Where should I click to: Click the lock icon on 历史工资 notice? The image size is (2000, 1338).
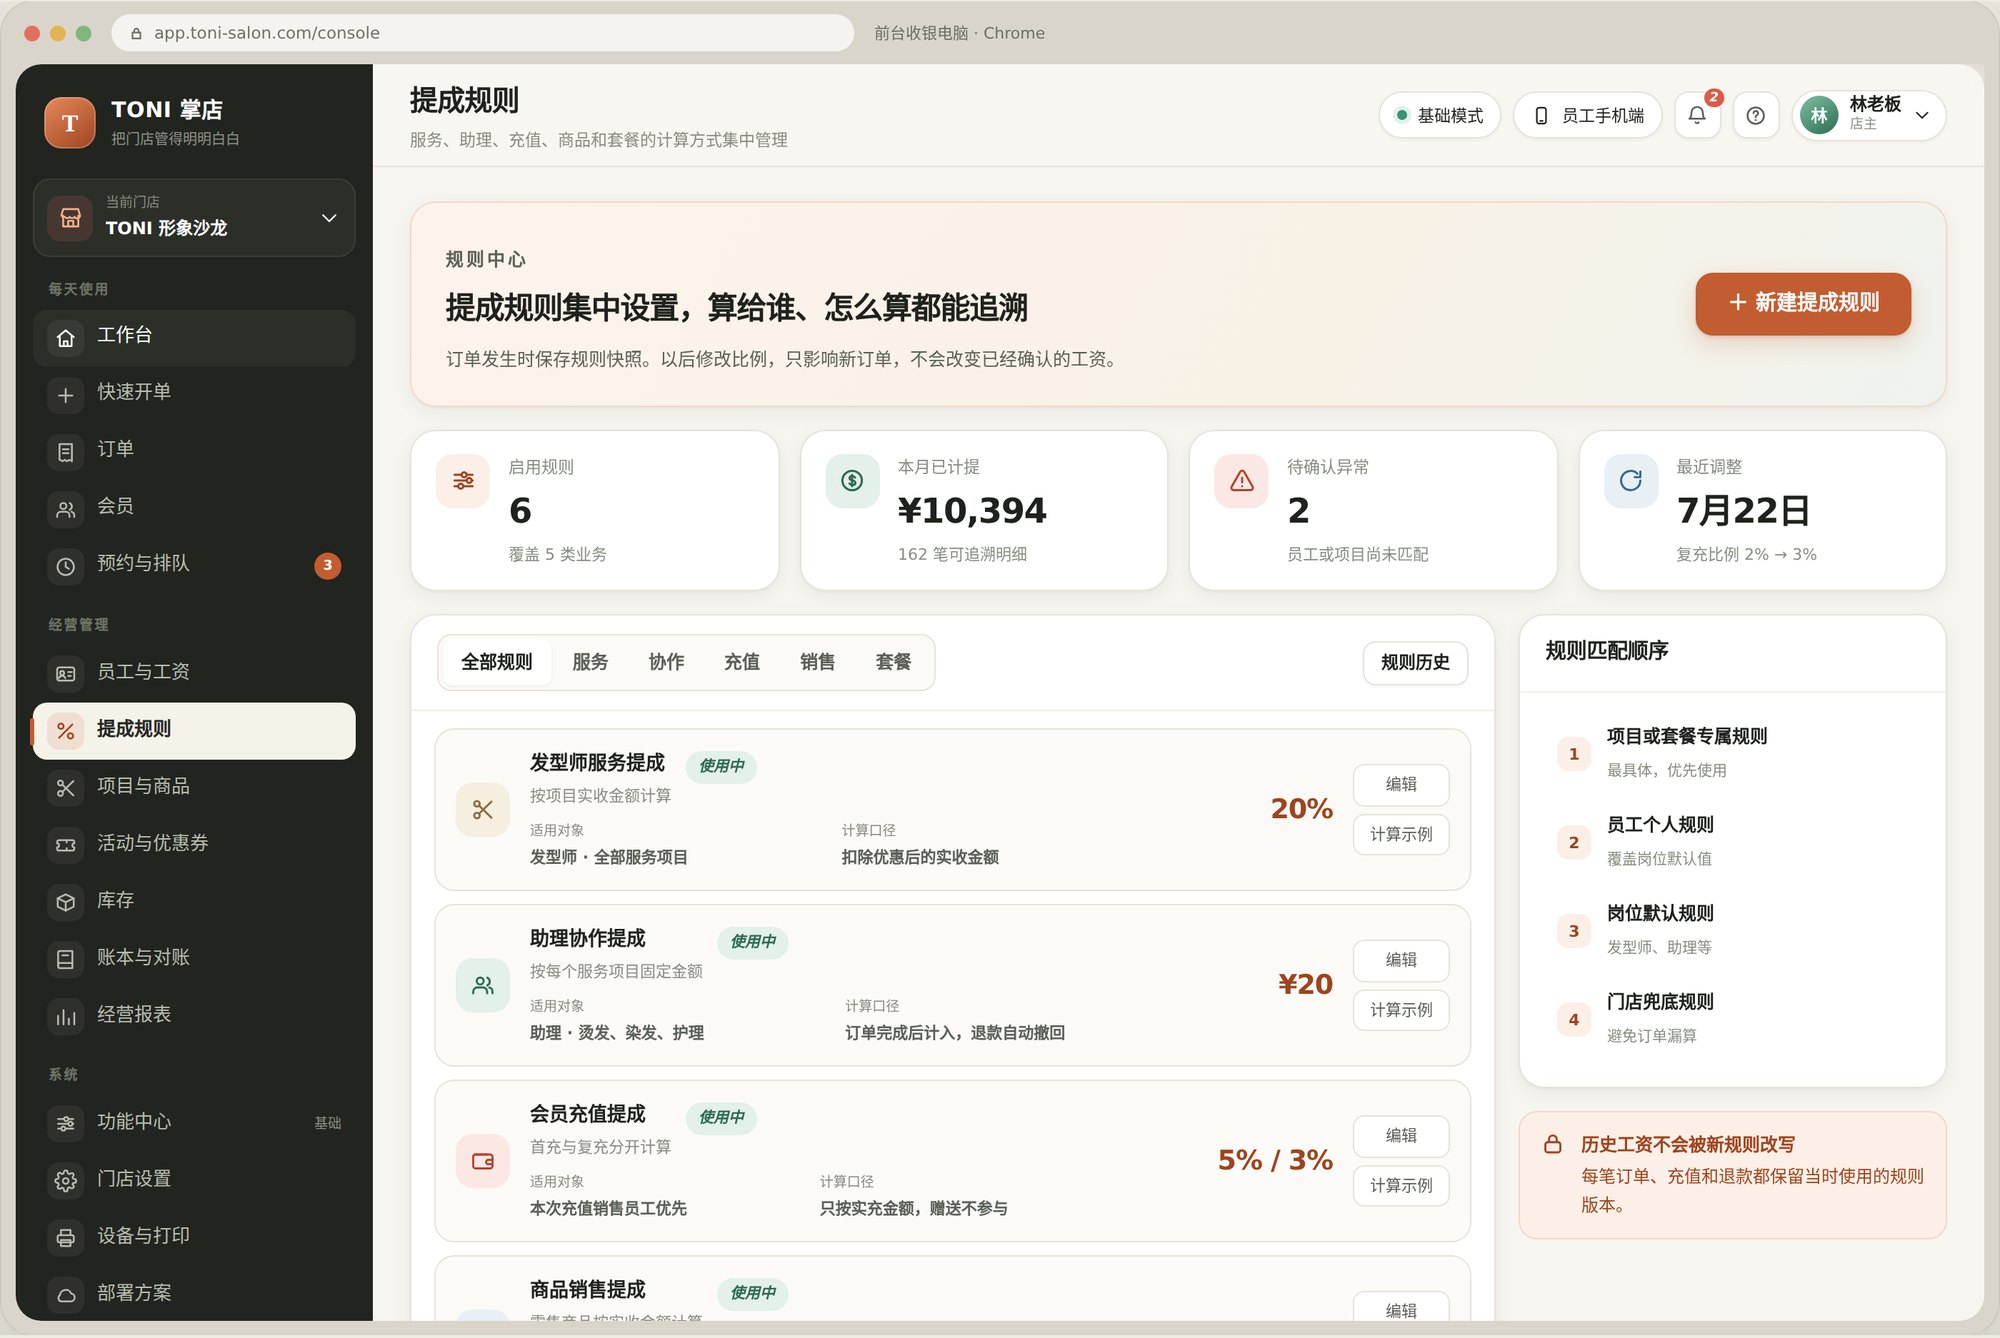[1553, 1144]
